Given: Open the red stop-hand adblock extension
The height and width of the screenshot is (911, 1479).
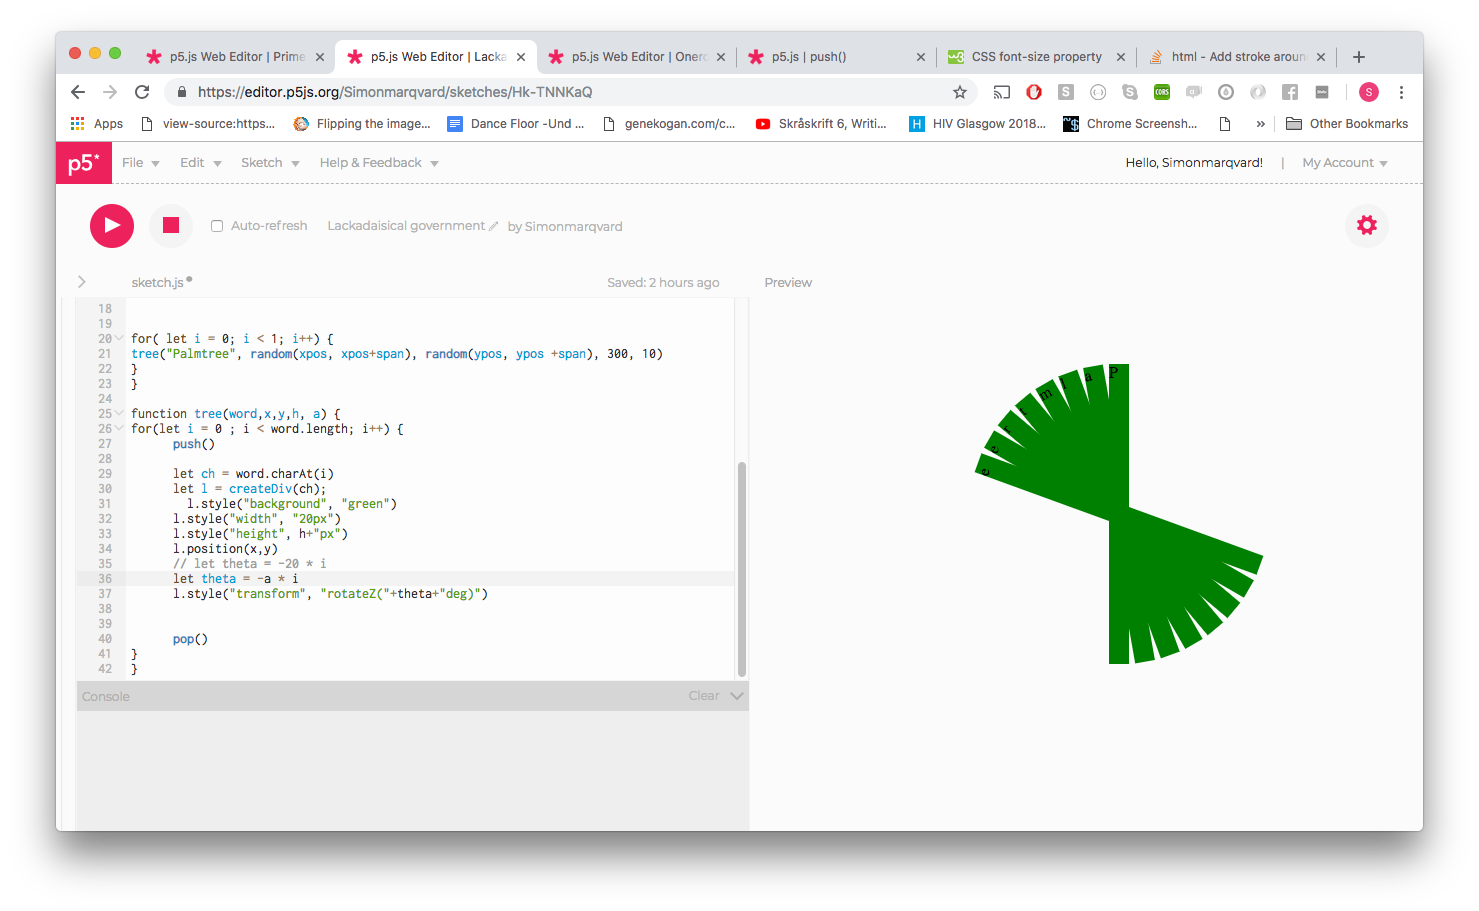Looking at the screenshot, I should click(x=1034, y=92).
